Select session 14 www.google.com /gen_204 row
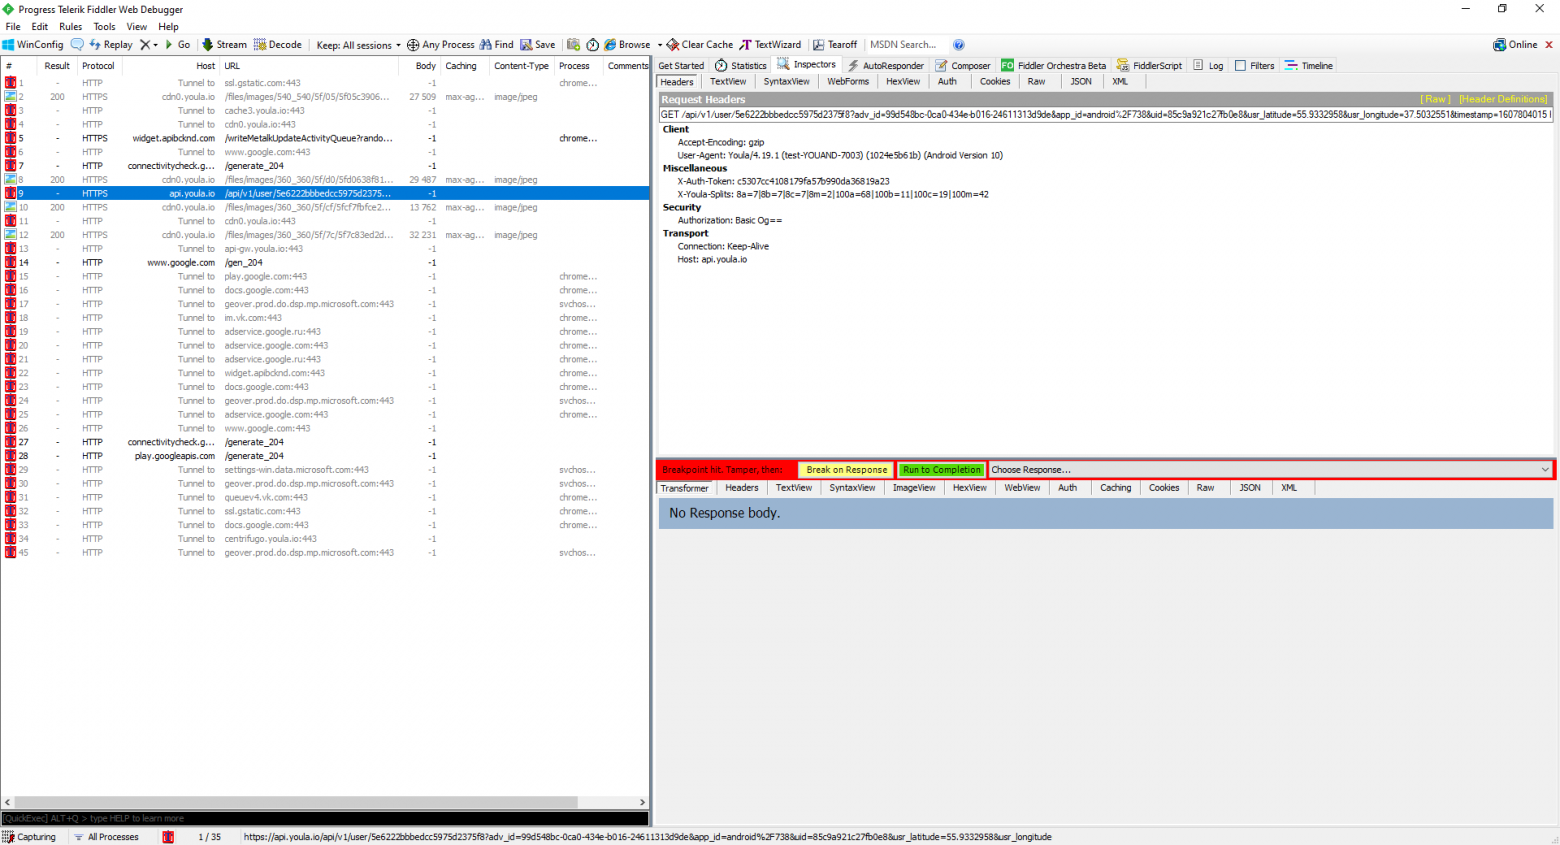The image size is (1560, 845). tap(325, 263)
